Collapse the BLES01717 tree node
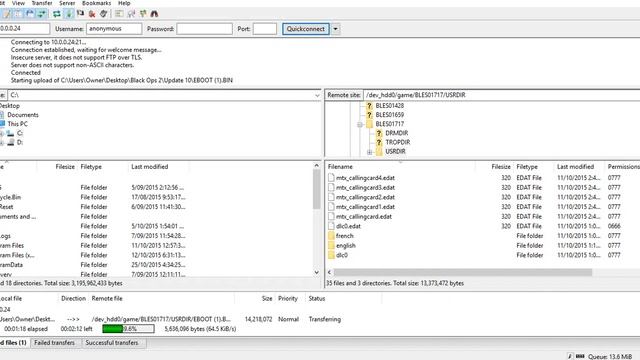The width and height of the screenshot is (640, 360). pos(360,124)
